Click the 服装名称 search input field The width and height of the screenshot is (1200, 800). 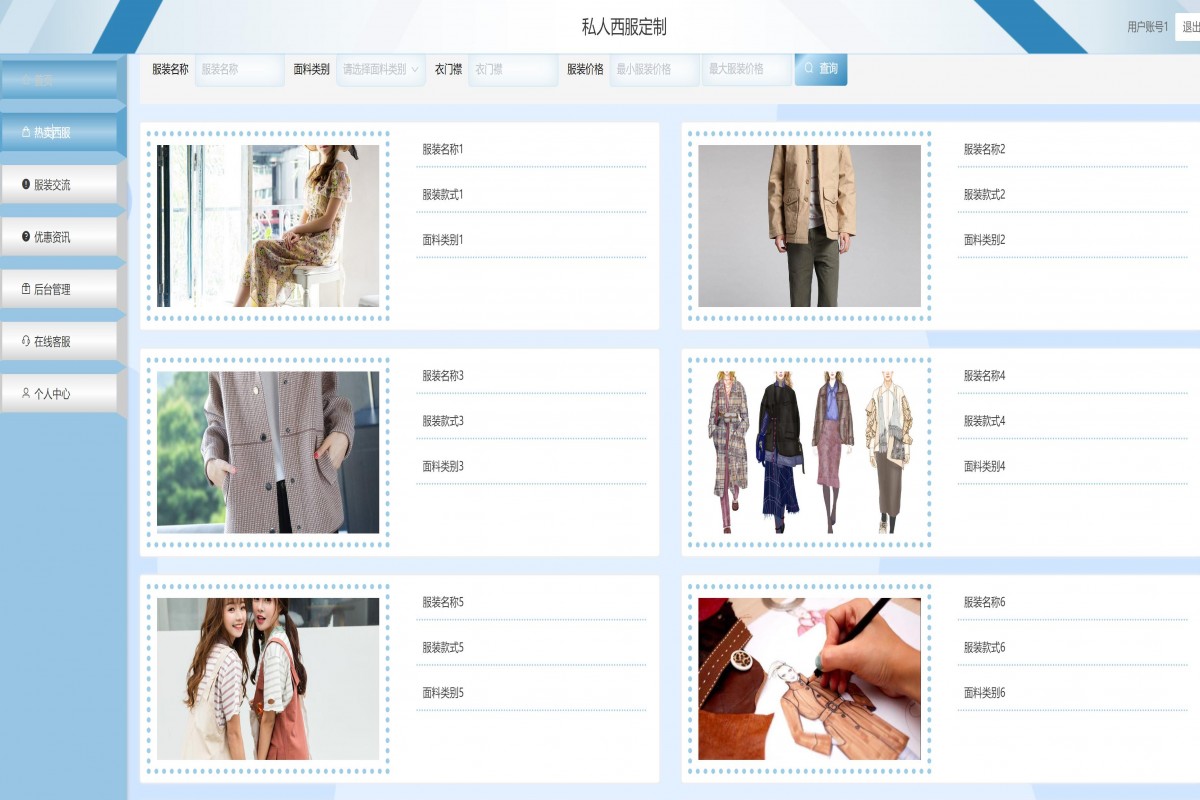click(239, 69)
